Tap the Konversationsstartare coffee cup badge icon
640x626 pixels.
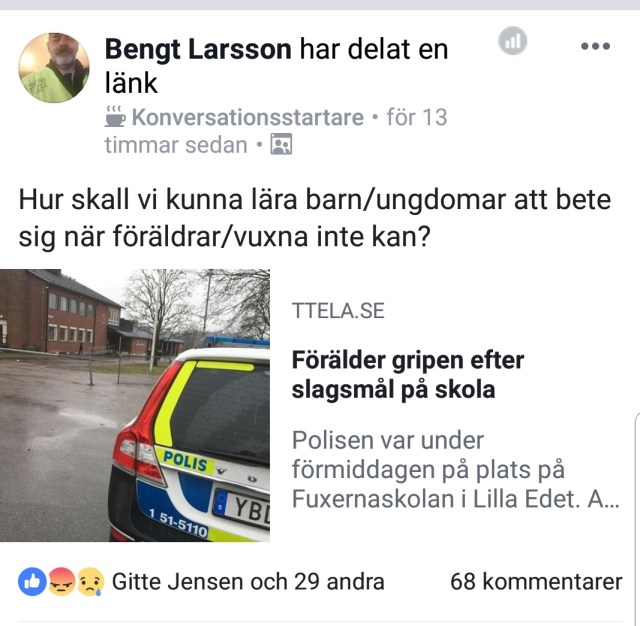click(115, 117)
